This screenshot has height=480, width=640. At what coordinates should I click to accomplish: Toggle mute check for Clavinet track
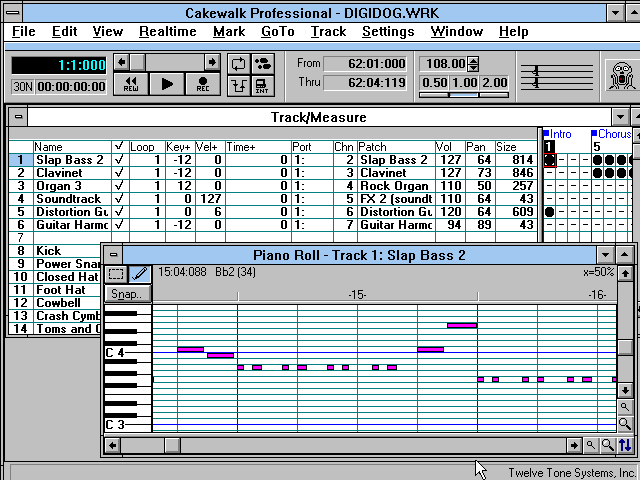click(x=120, y=173)
